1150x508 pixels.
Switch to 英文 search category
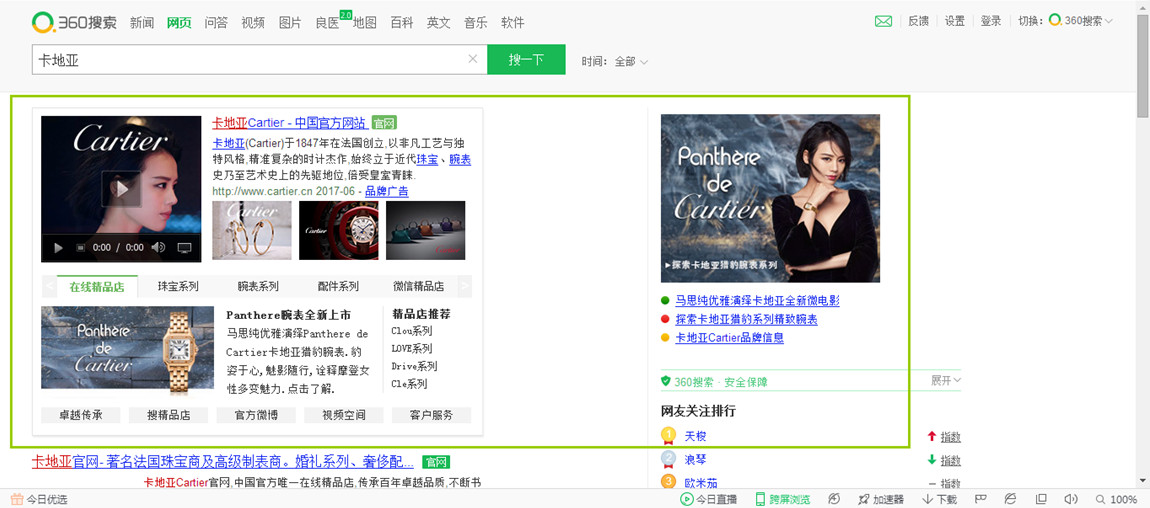point(439,23)
